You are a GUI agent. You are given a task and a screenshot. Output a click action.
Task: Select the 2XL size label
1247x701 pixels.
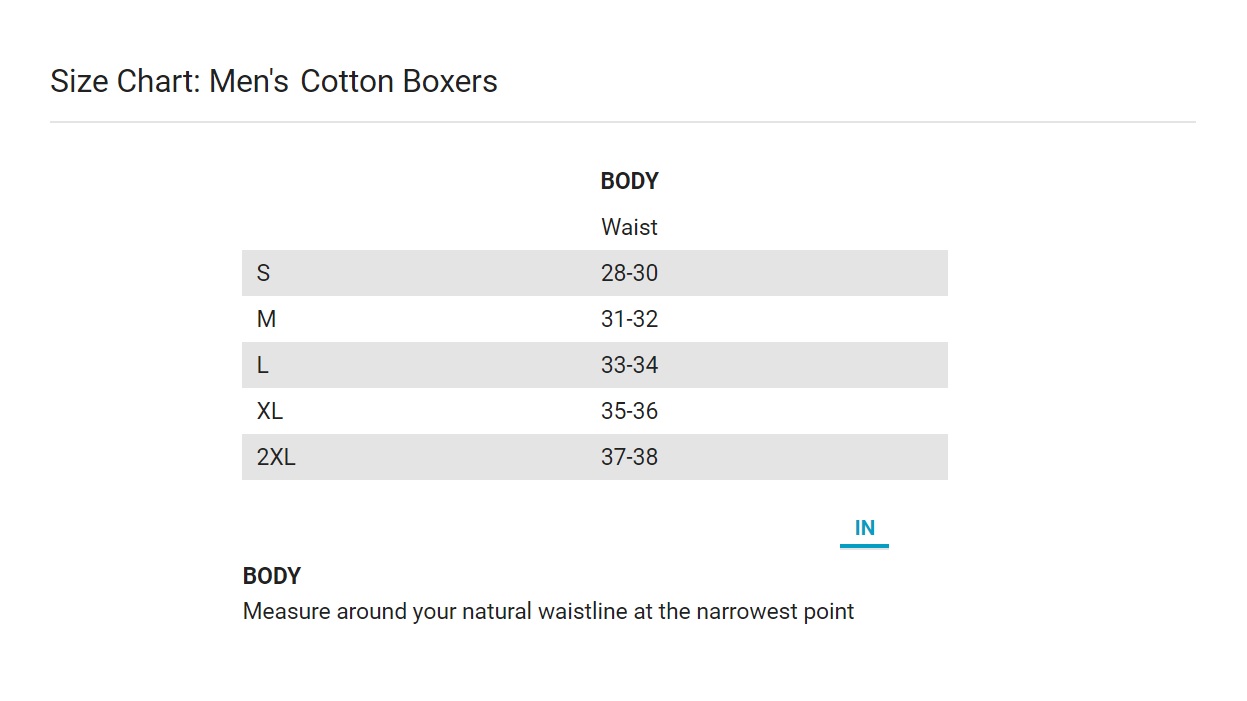[x=276, y=457]
